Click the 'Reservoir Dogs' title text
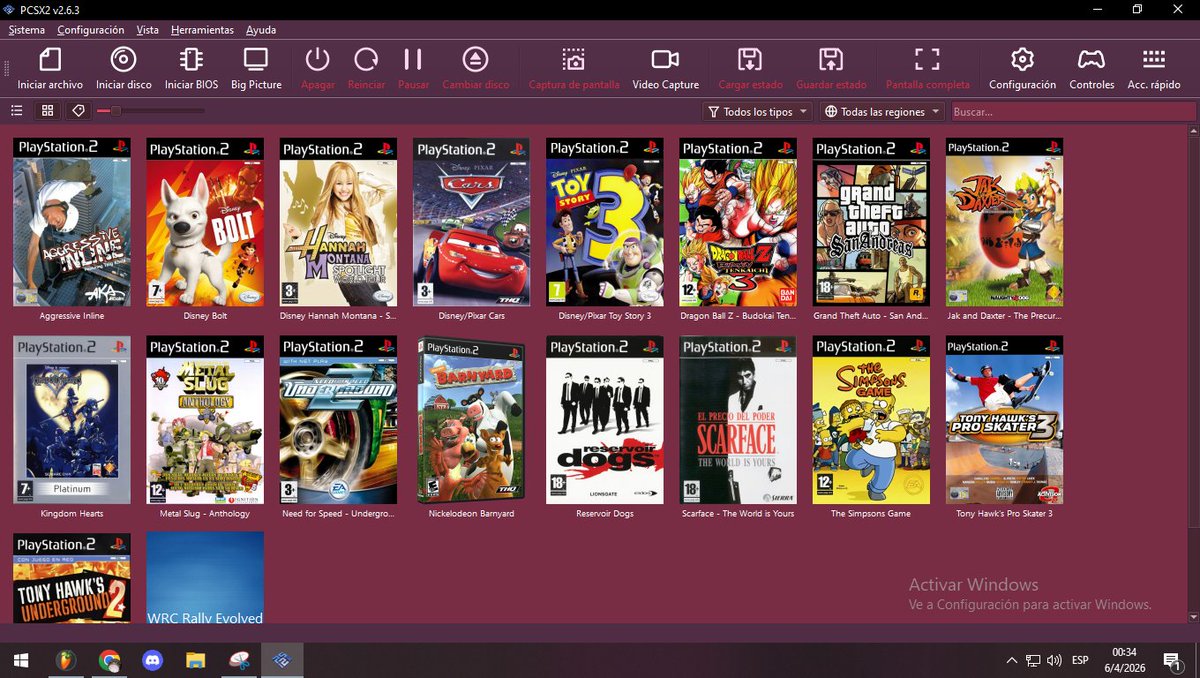 click(x=605, y=514)
